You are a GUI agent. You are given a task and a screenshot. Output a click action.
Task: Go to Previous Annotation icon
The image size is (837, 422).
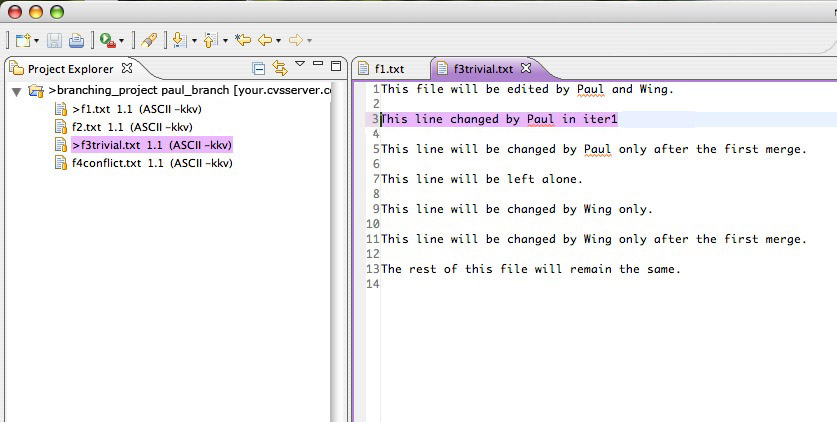210,41
